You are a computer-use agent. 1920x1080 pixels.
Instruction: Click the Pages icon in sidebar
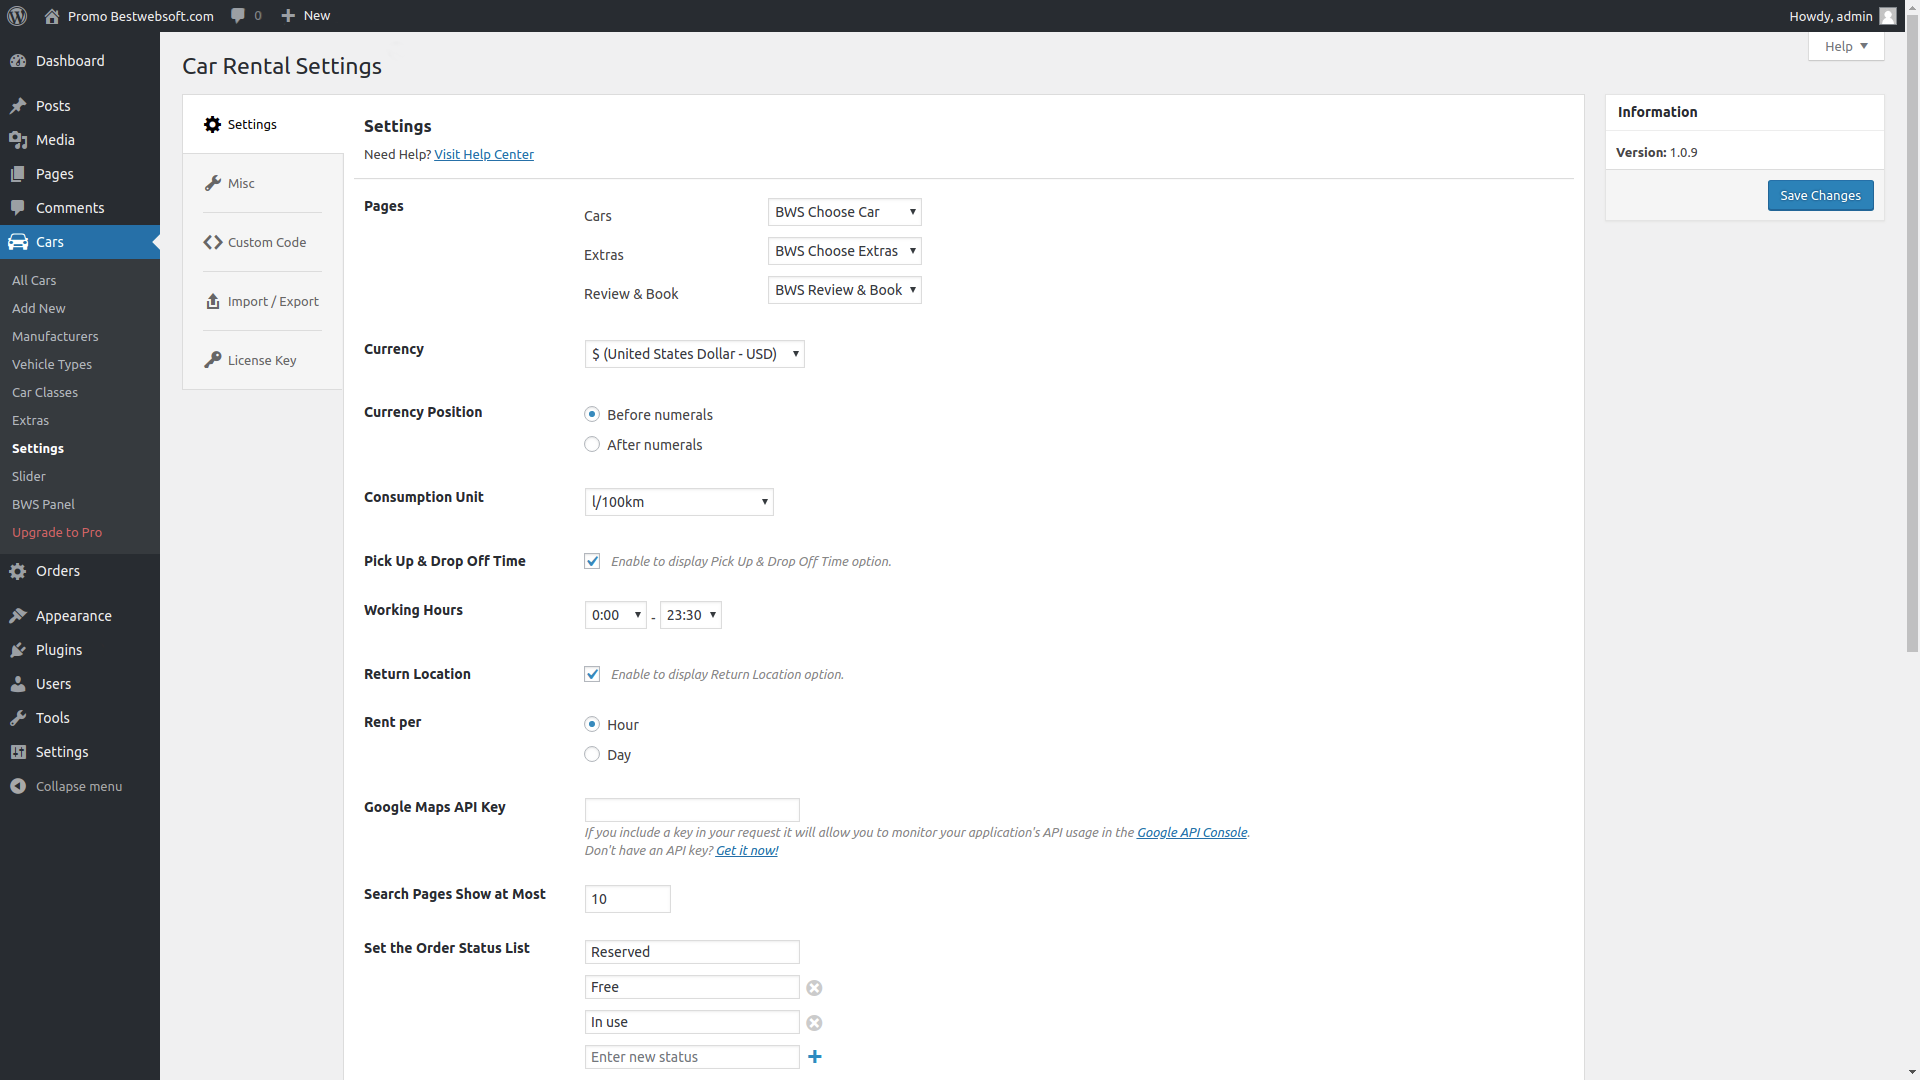(x=18, y=174)
